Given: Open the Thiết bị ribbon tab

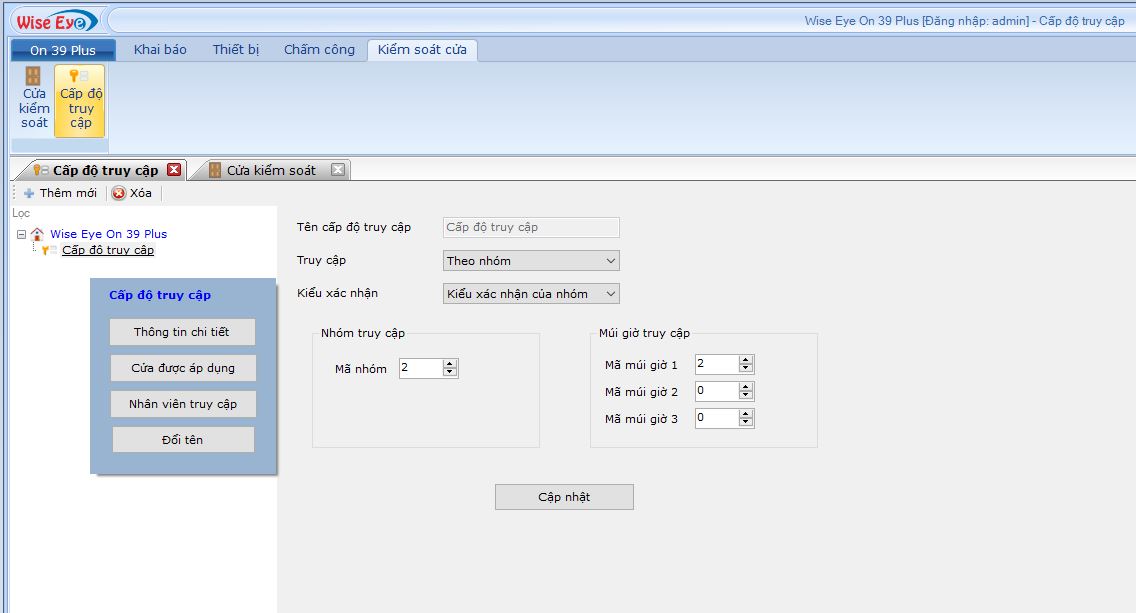Looking at the screenshot, I should (x=235, y=50).
